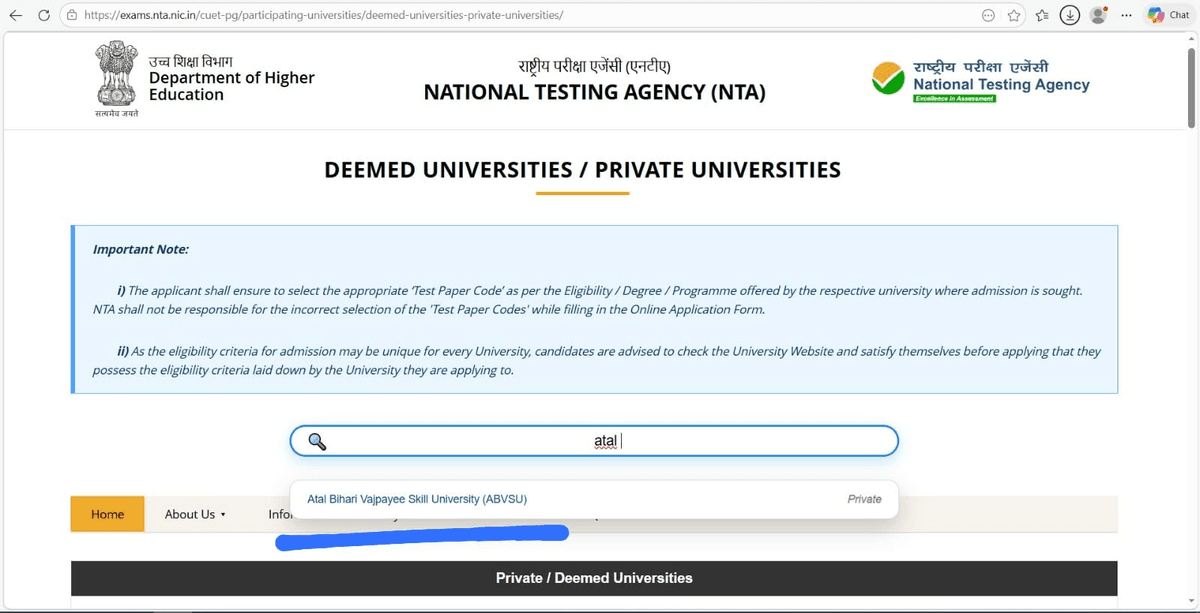Open the Copilot Chat button
This screenshot has height=613, width=1200.
tap(1168, 15)
